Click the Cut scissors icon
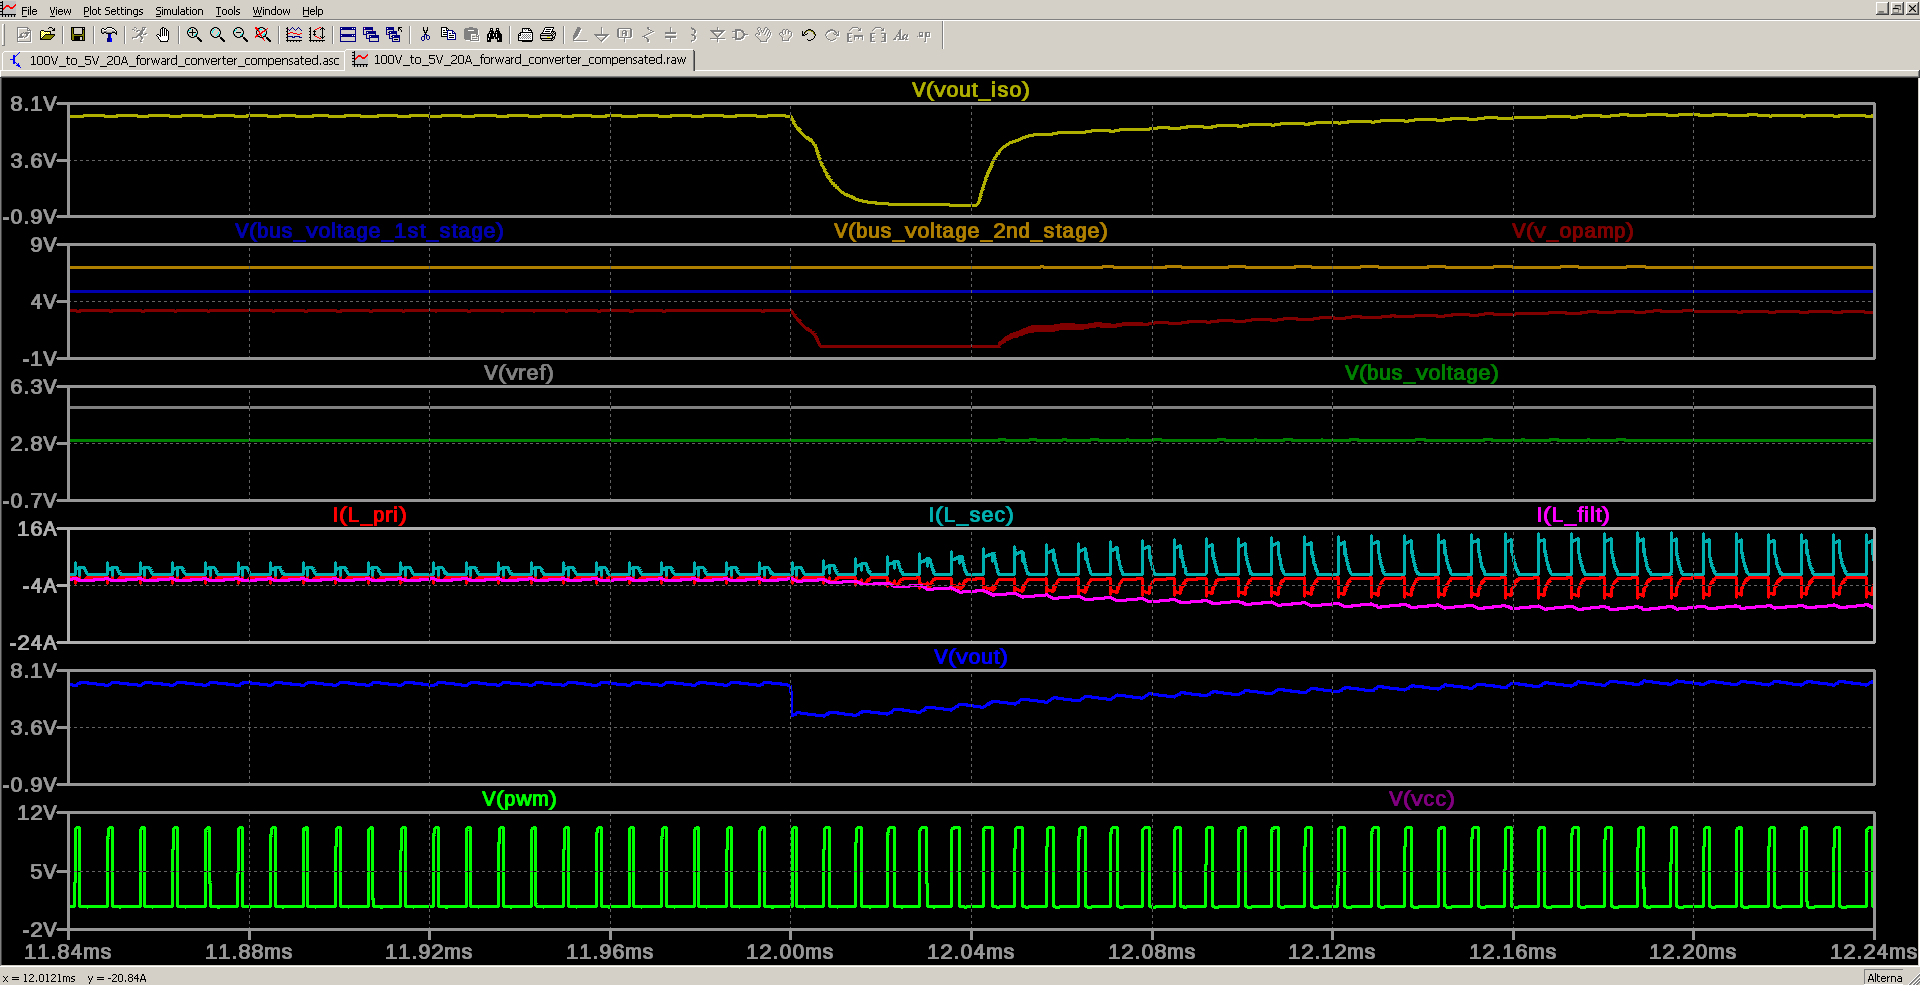Image resolution: width=1920 pixels, height=985 pixels. pos(425,35)
